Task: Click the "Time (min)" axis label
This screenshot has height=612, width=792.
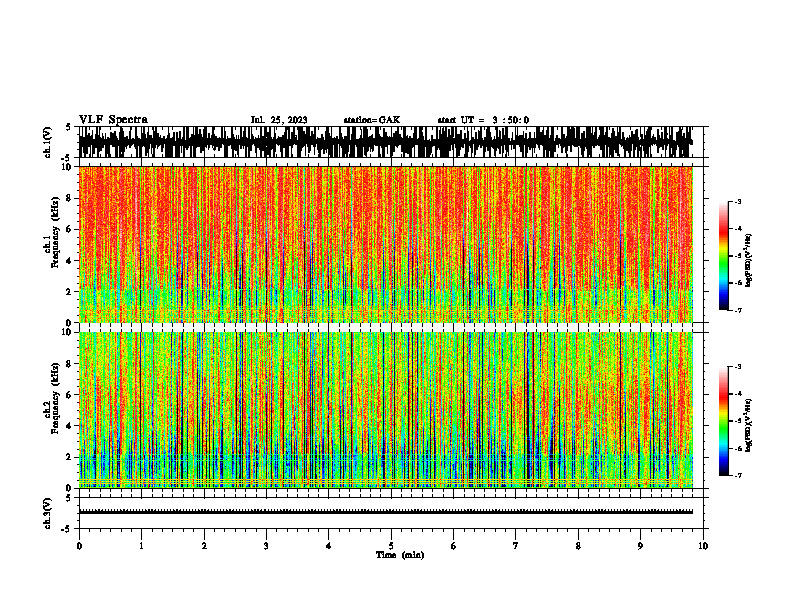Action: point(400,555)
